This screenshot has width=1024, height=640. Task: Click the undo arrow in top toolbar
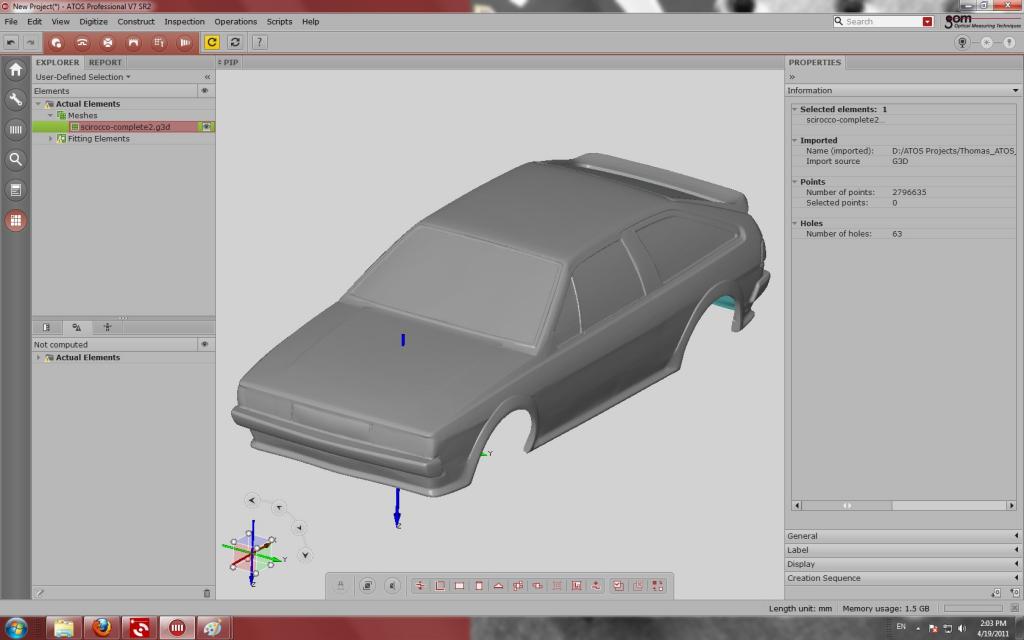(11, 42)
